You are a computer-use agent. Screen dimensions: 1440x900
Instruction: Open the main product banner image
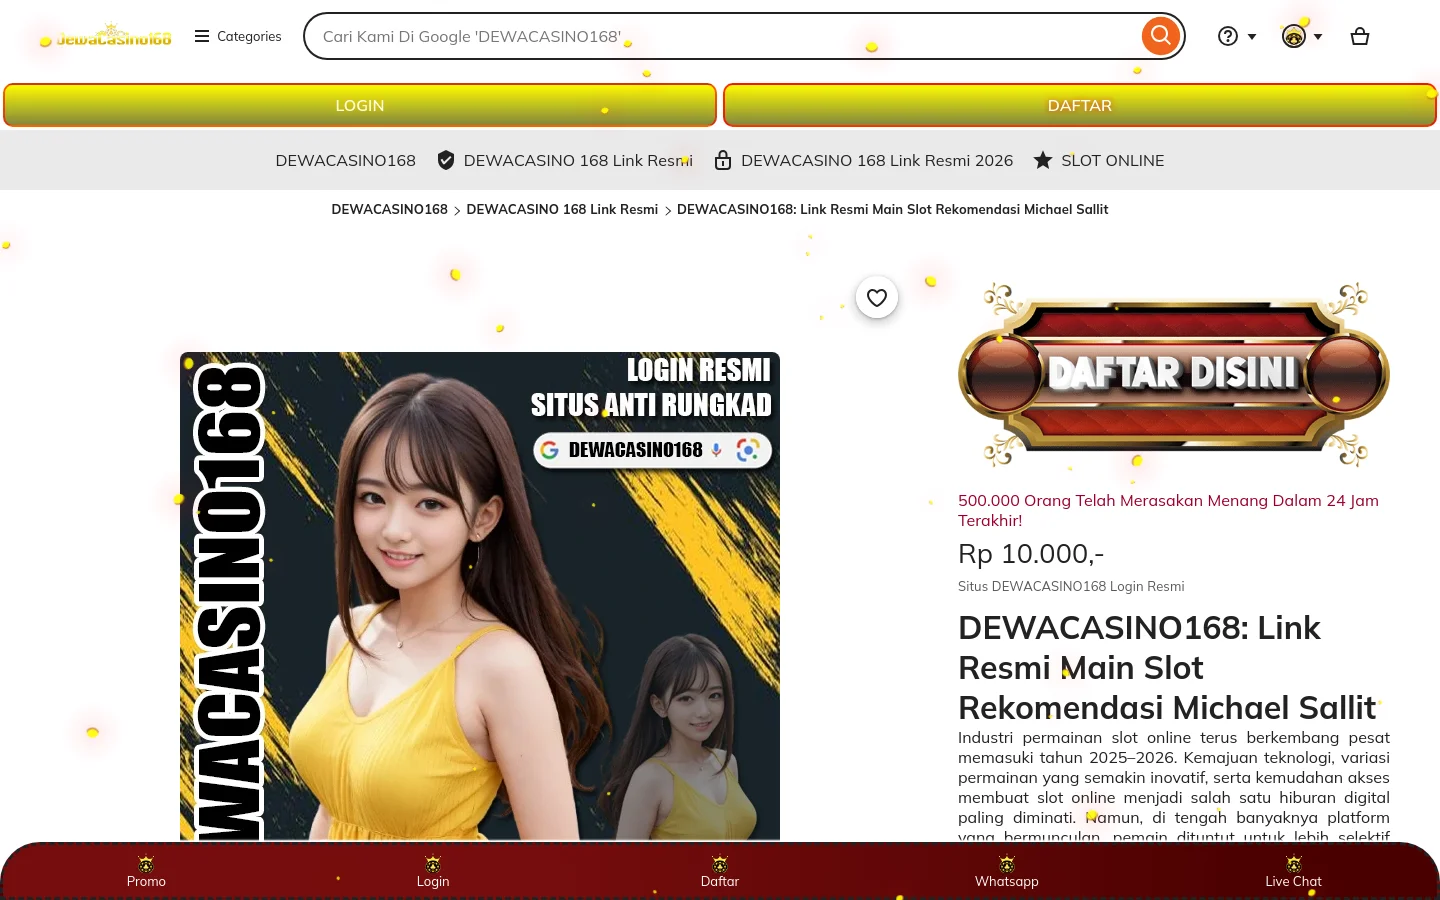coord(480,596)
